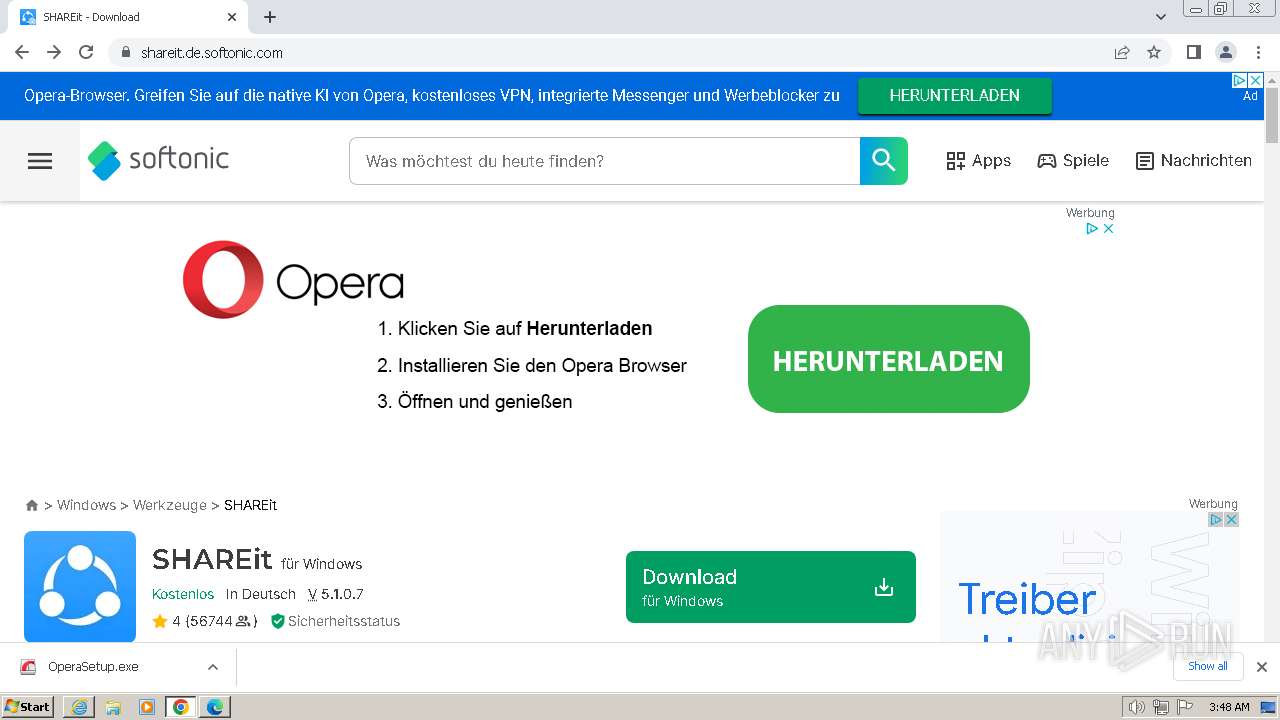Viewport: 1280px width, 720px height.
Task: Open the Nachrichten section
Action: pos(1194,161)
